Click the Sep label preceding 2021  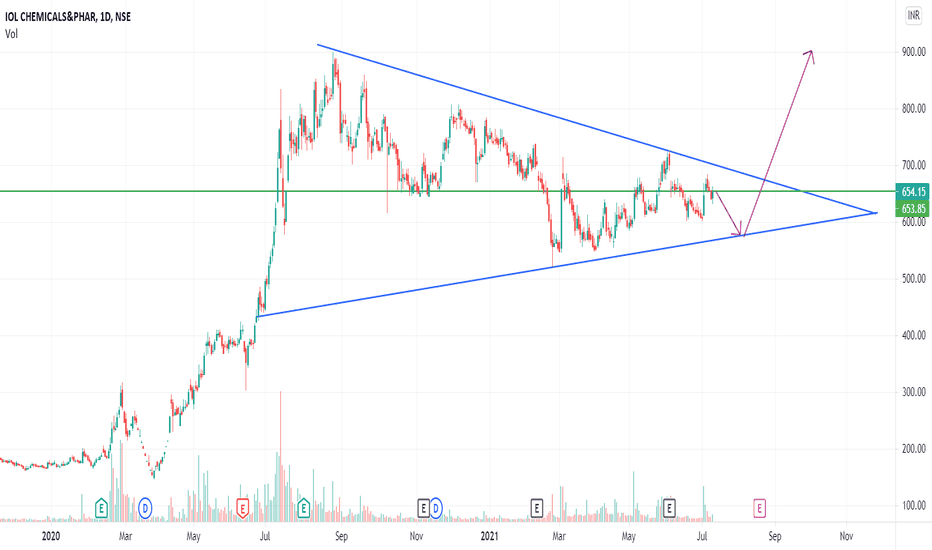pyautogui.click(x=341, y=536)
